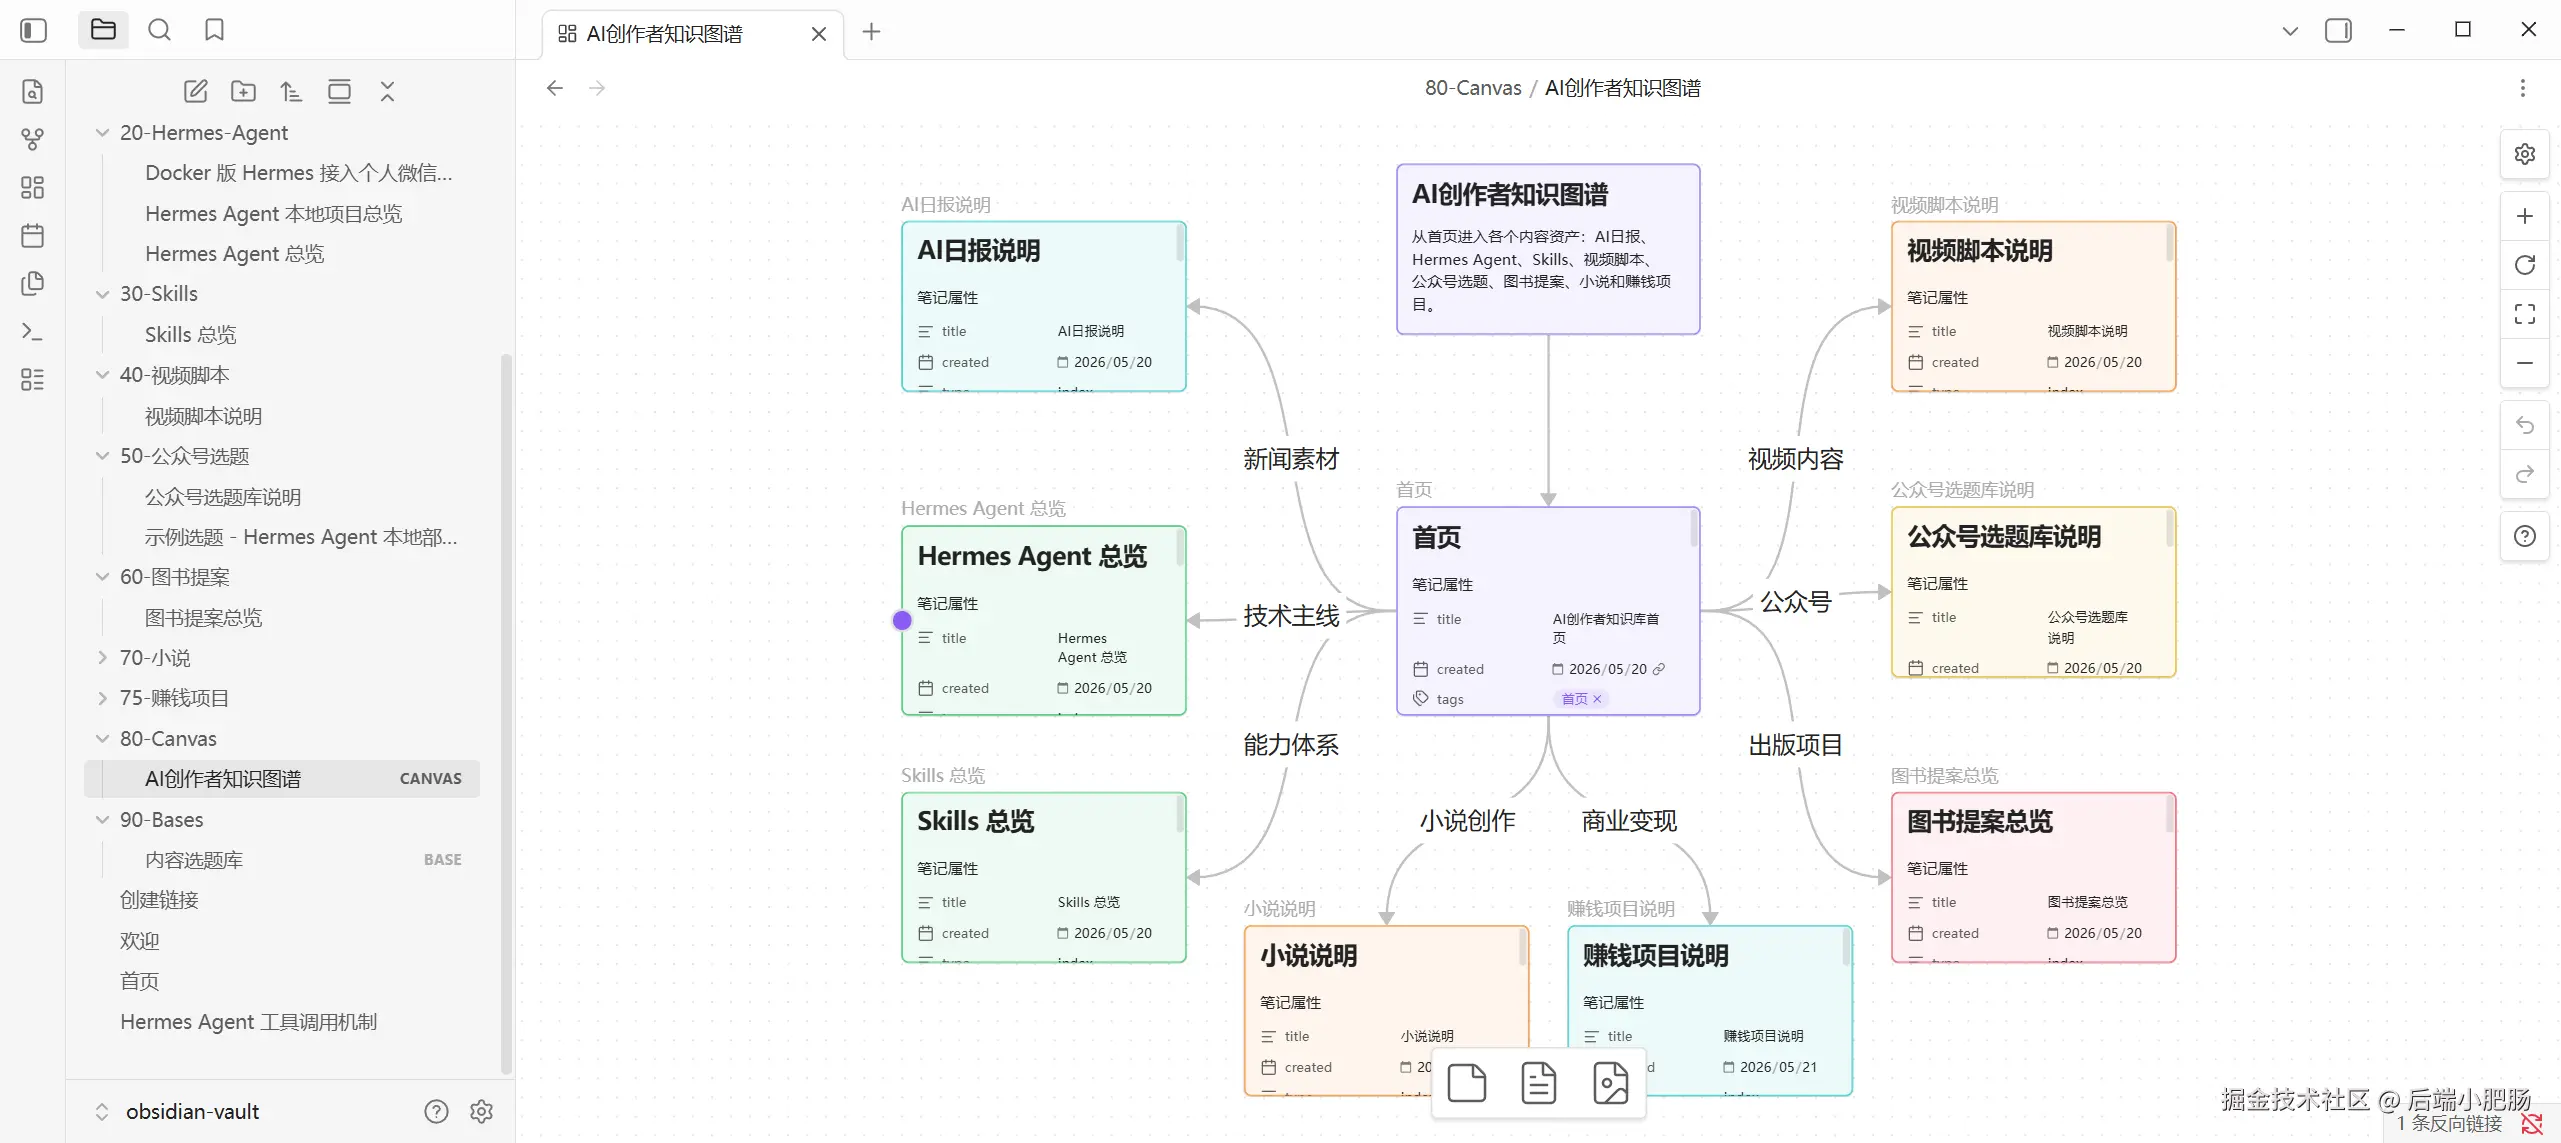Collapse the 60-图书提案 folder
This screenshot has width=2561, height=1143.
(102, 577)
